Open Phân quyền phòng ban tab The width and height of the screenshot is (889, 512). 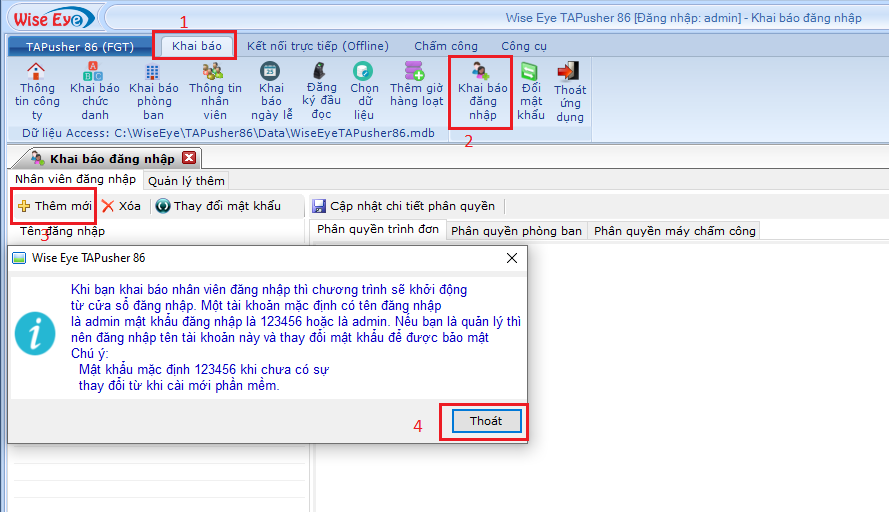(x=516, y=231)
